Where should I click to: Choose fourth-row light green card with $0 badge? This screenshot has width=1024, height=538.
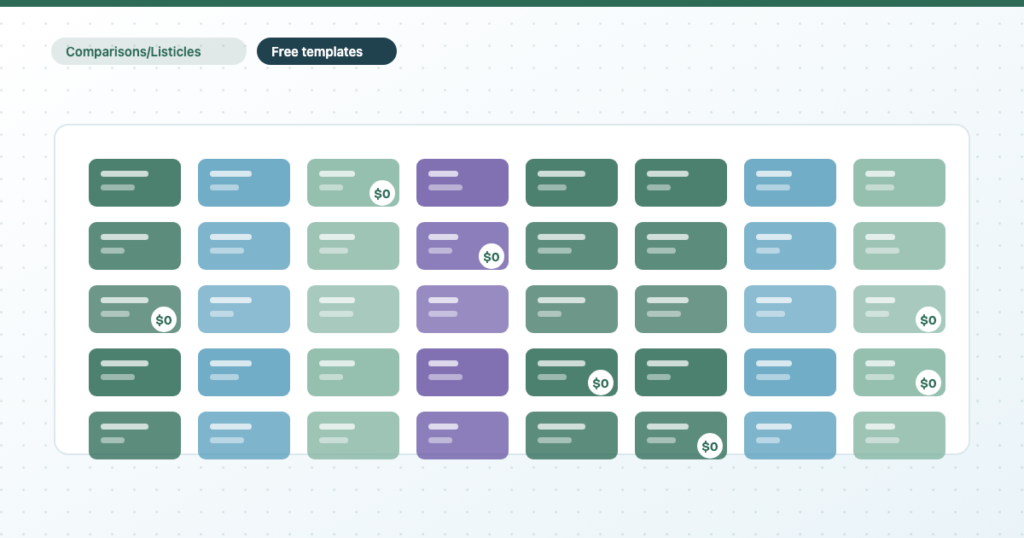[x=899, y=372]
